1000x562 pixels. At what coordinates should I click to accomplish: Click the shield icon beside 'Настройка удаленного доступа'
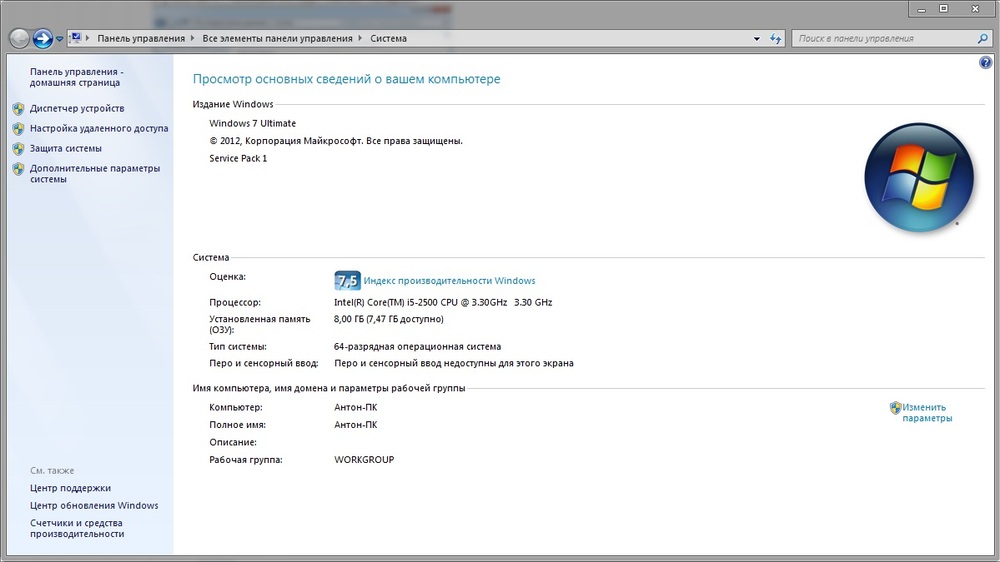pyautogui.click(x=18, y=128)
